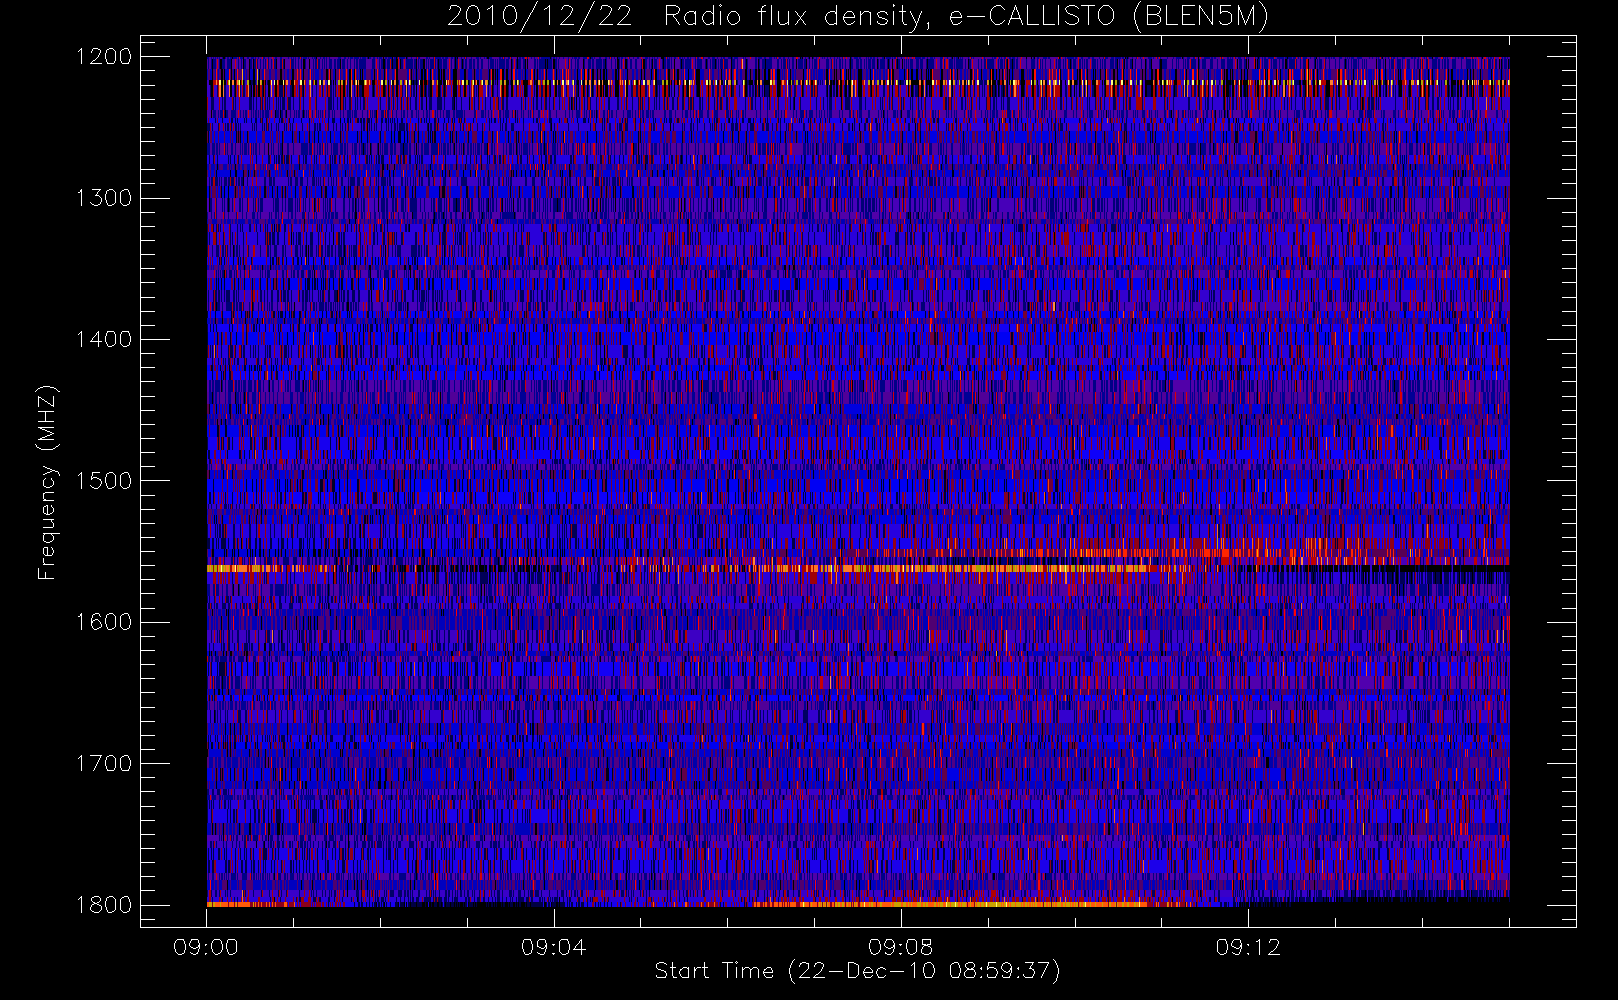Click the 1400 frequency tick label

[104, 340]
